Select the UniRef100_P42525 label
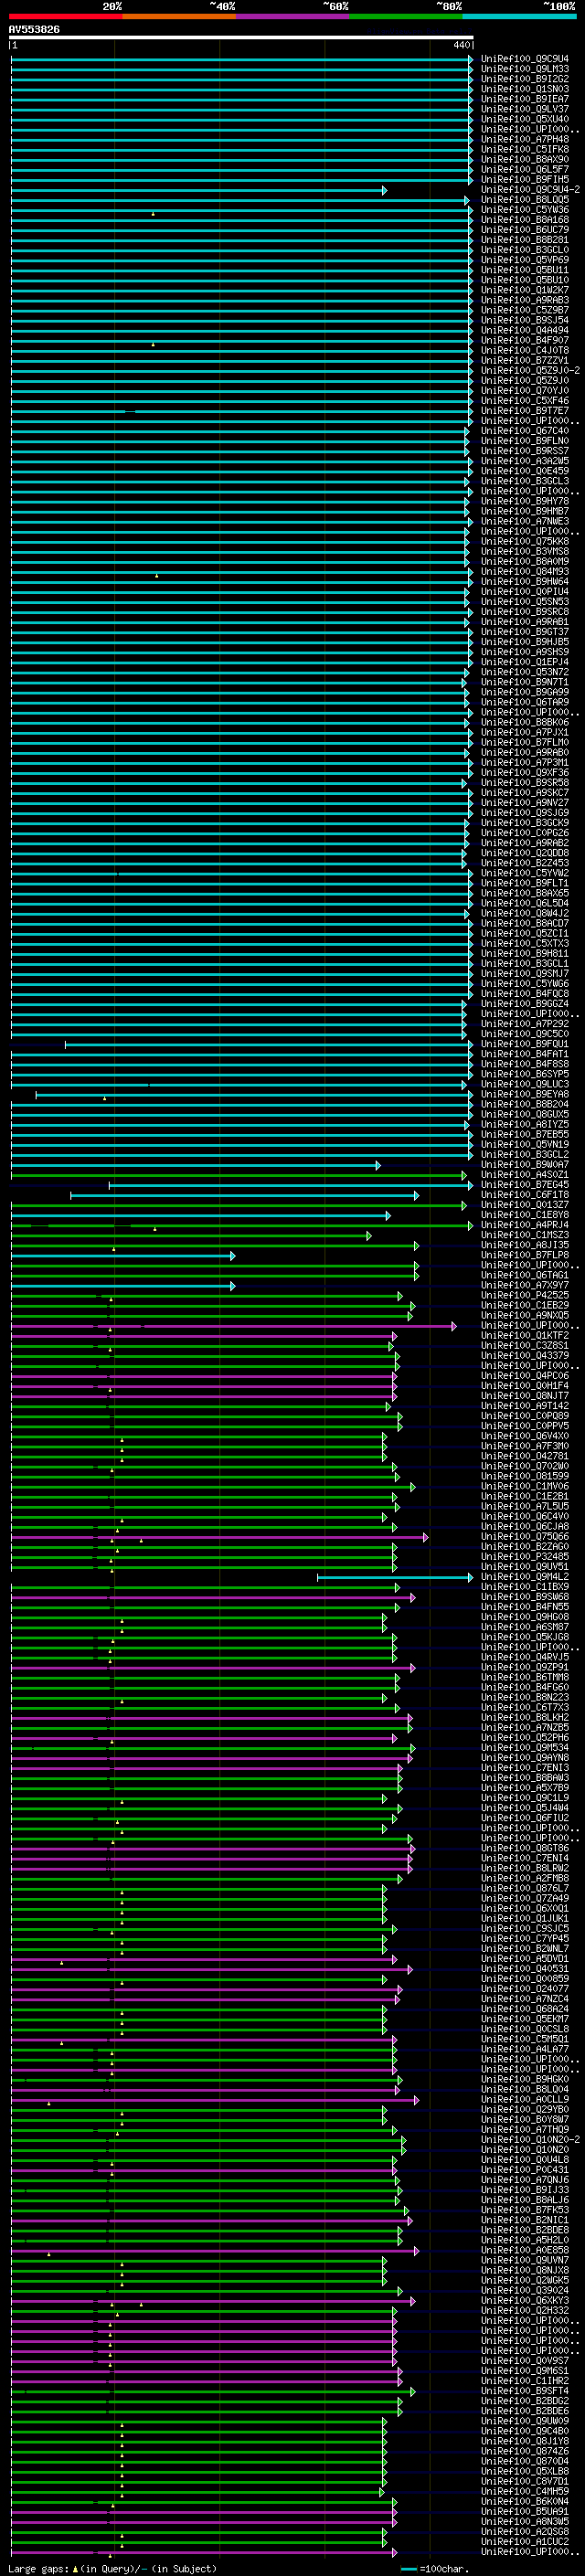This screenshot has height=2576, width=585. tap(525, 1295)
